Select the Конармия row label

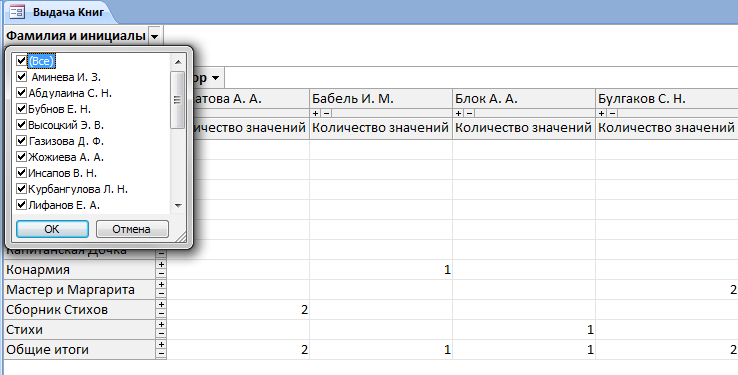(80, 270)
